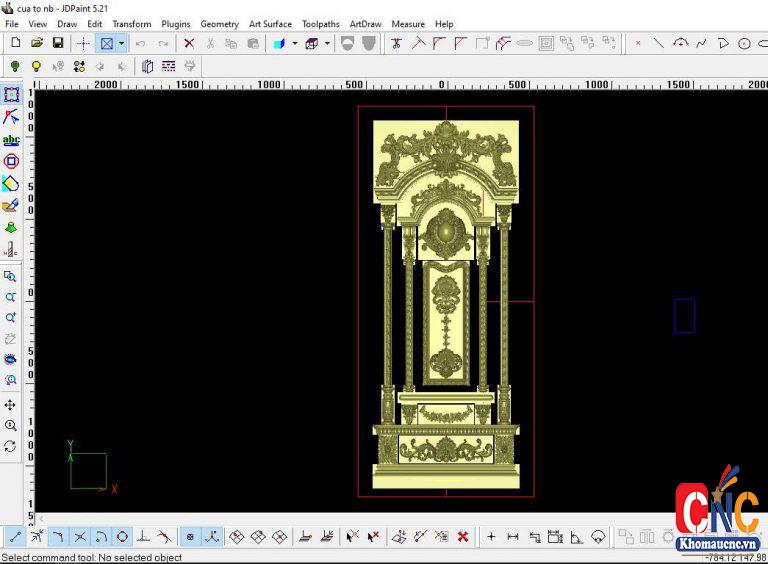Viewport: 768px width, 564px height.
Task: Toggle the endpoint snap button
Action: (x=15, y=537)
